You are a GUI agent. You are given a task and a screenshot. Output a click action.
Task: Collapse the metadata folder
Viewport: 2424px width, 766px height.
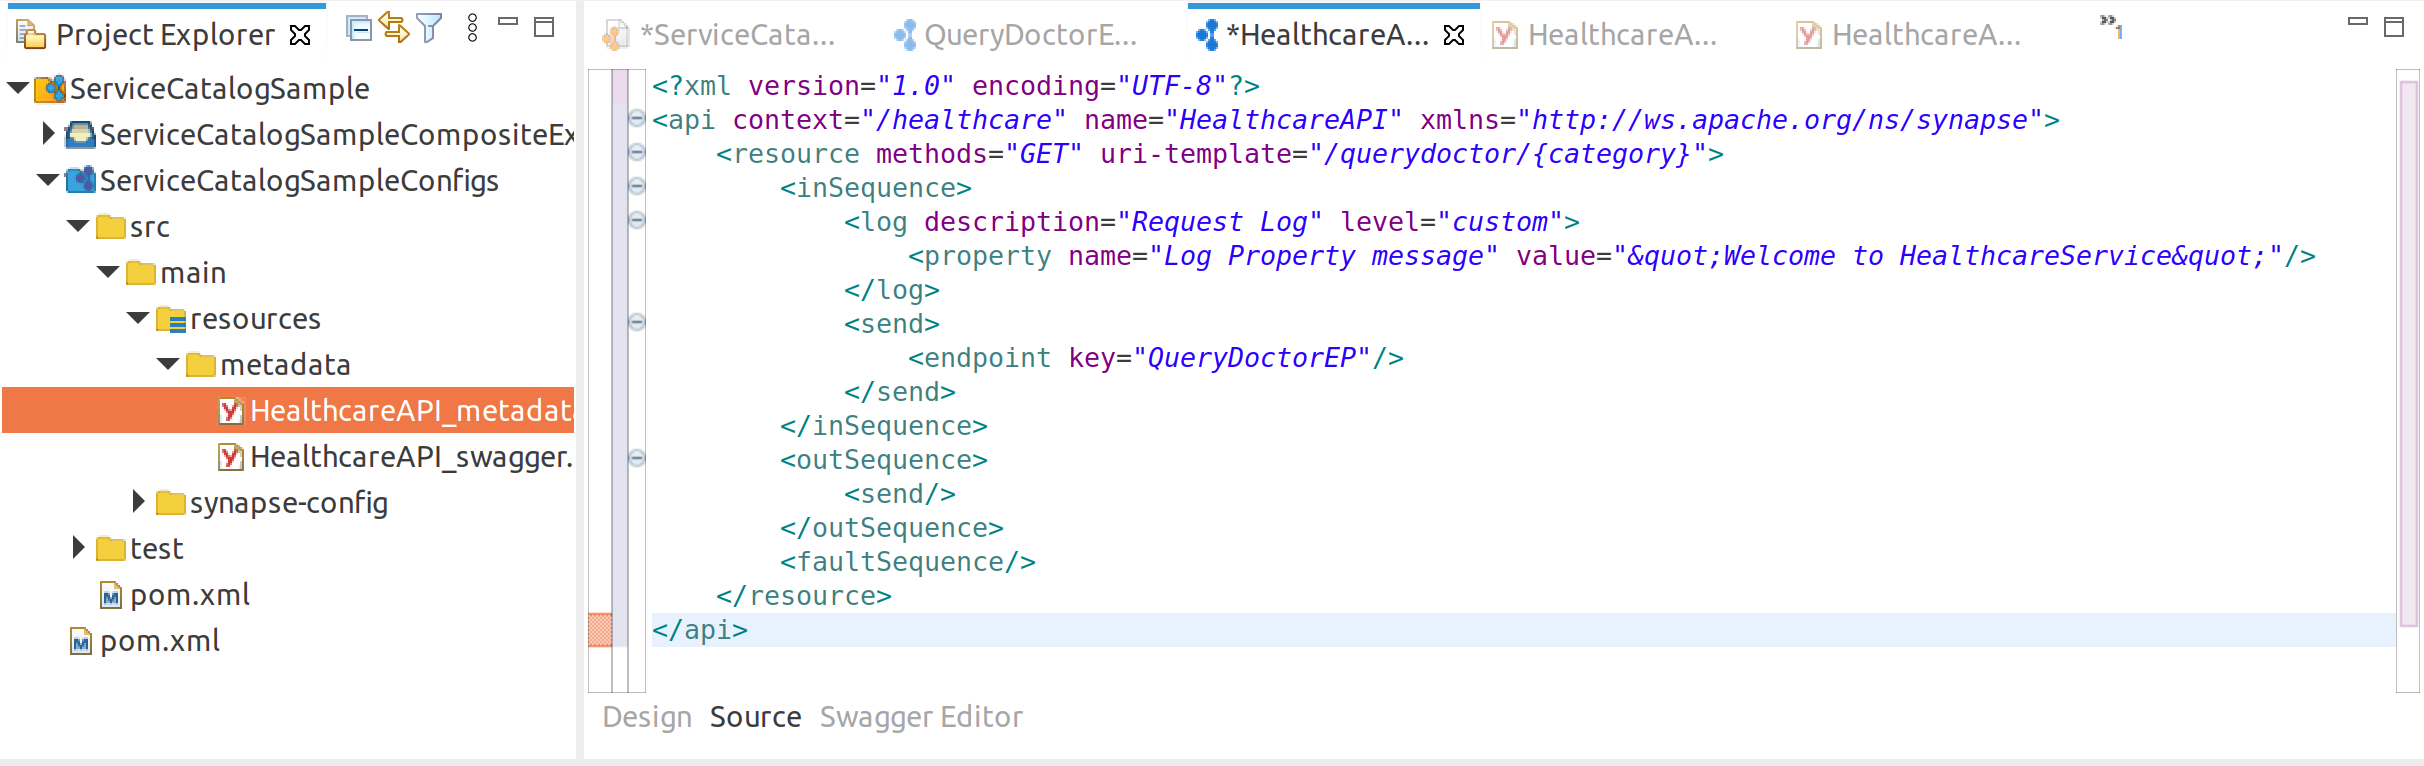coord(168,364)
